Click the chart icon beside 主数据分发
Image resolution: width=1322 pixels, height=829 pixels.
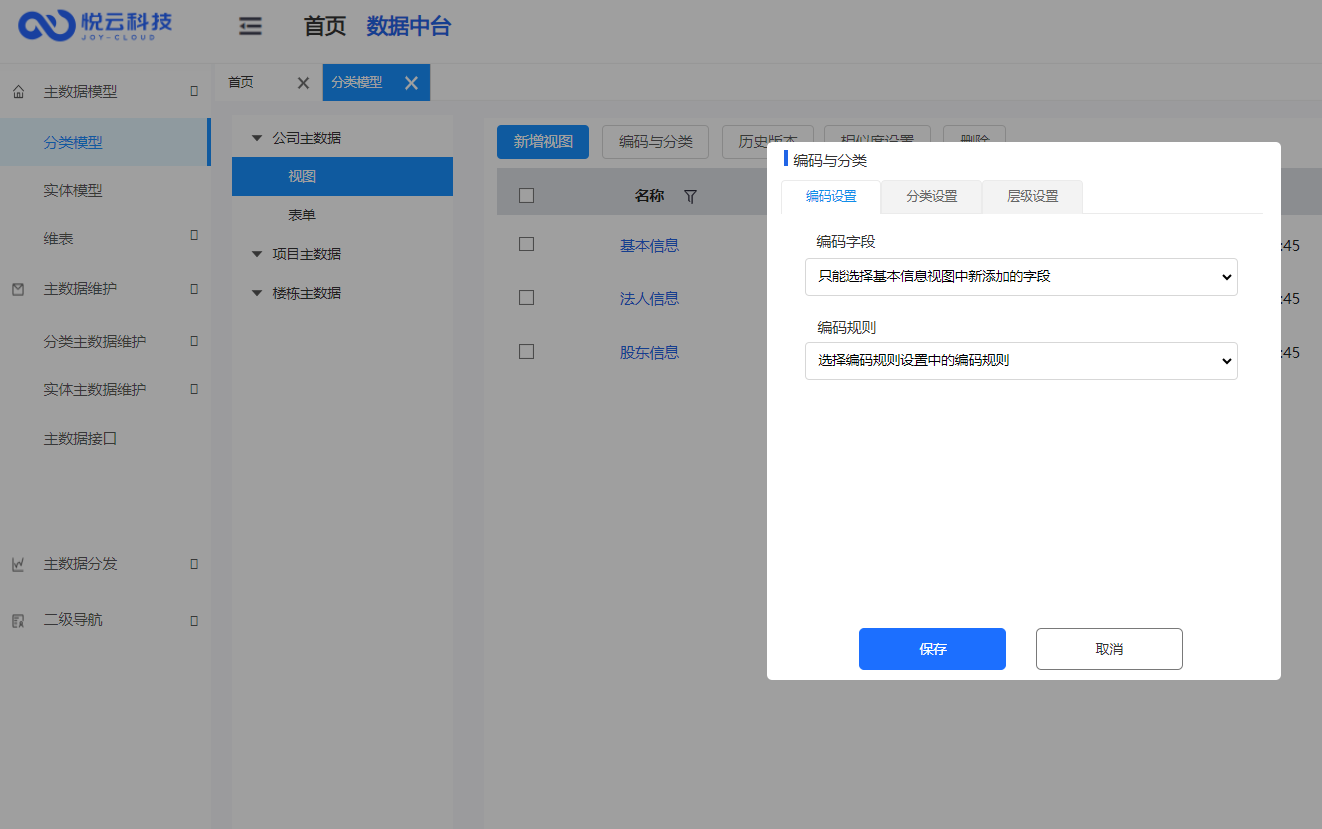18,564
